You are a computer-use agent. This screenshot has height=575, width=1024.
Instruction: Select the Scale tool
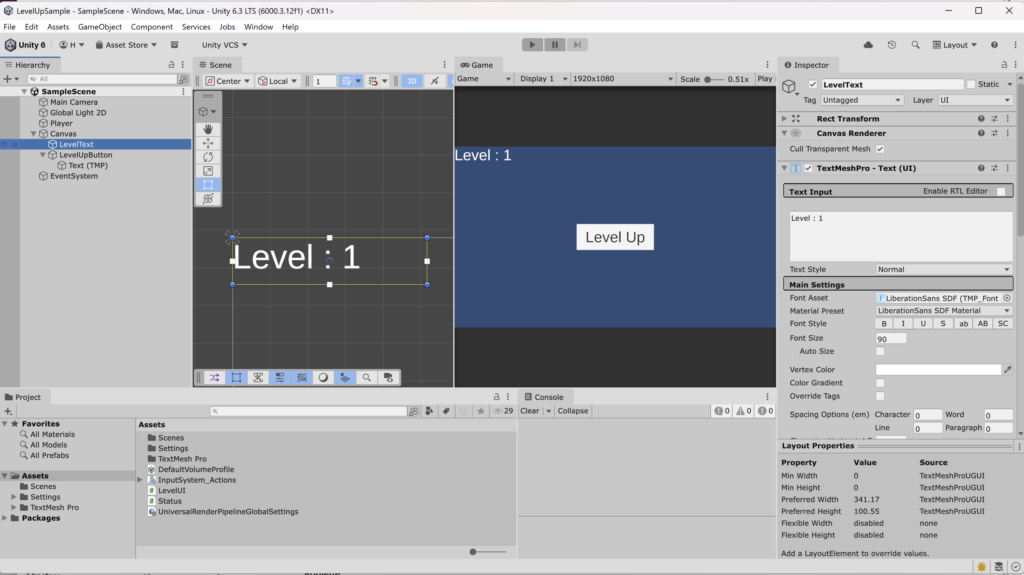point(207,171)
